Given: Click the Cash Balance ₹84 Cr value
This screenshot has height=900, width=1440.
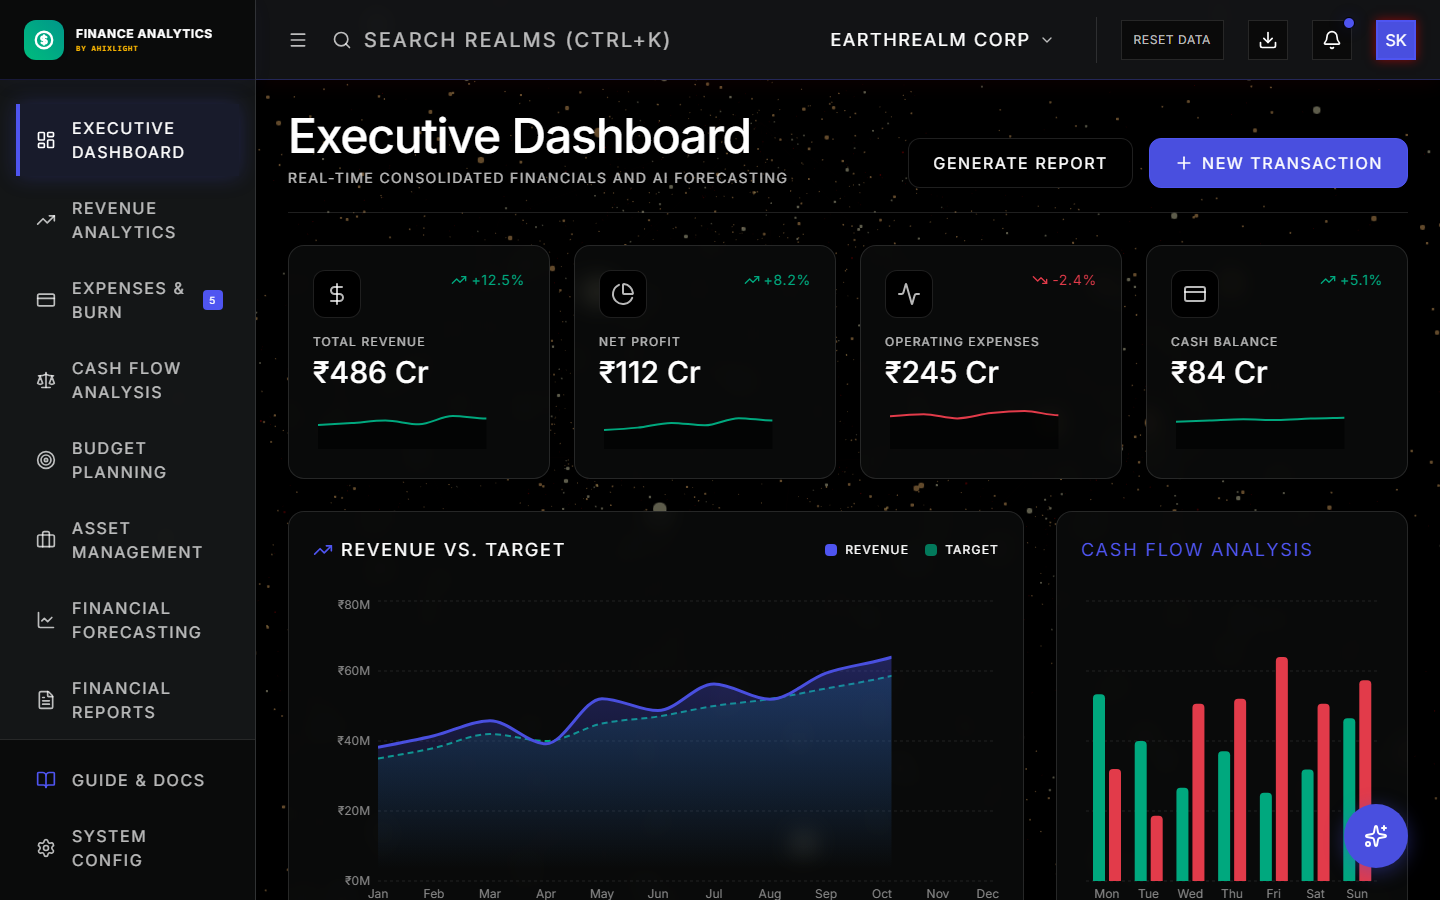Looking at the screenshot, I should pyautogui.click(x=1219, y=372).
